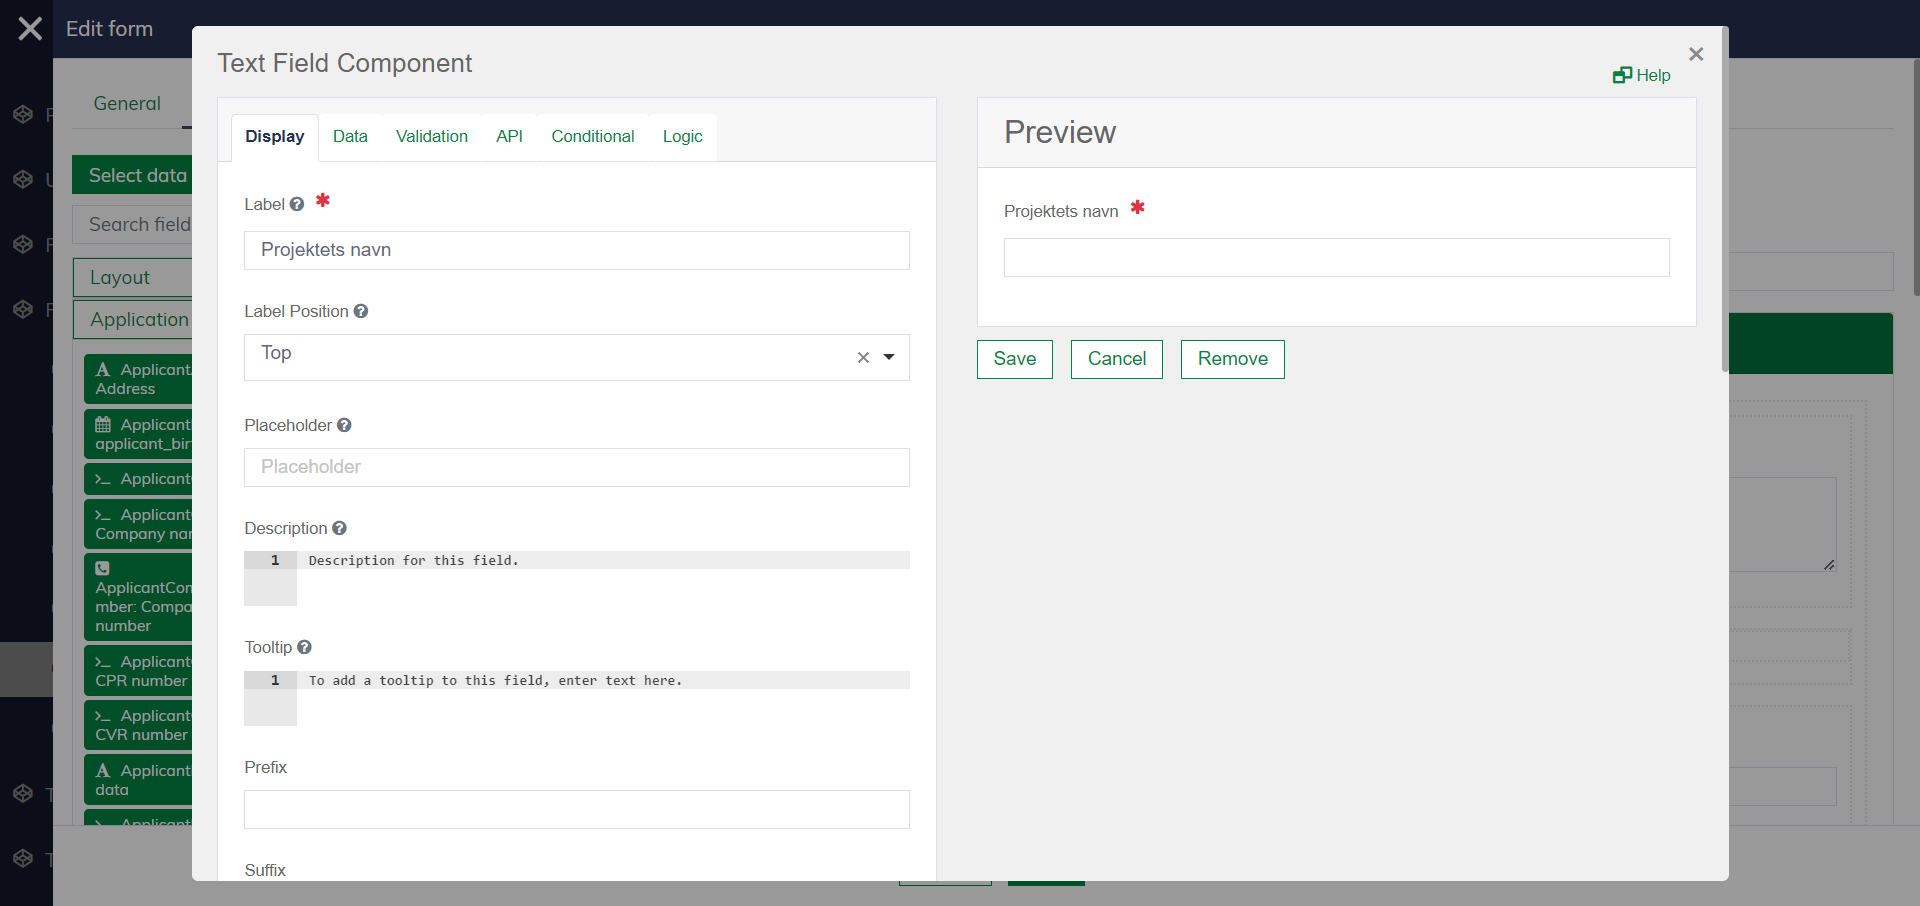Close the Text Field Component dialog
The height and width of the screenshot is (906, 1920).
click(1695, 54)
